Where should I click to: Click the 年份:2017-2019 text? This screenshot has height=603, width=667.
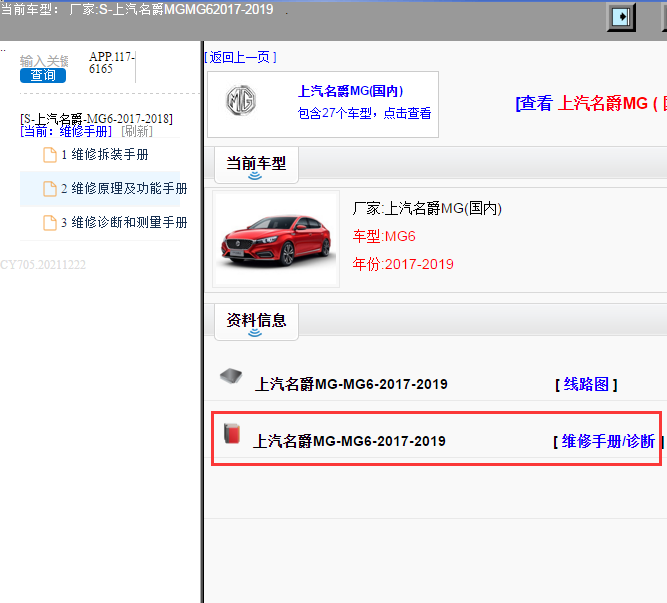(x=403, y=264)
